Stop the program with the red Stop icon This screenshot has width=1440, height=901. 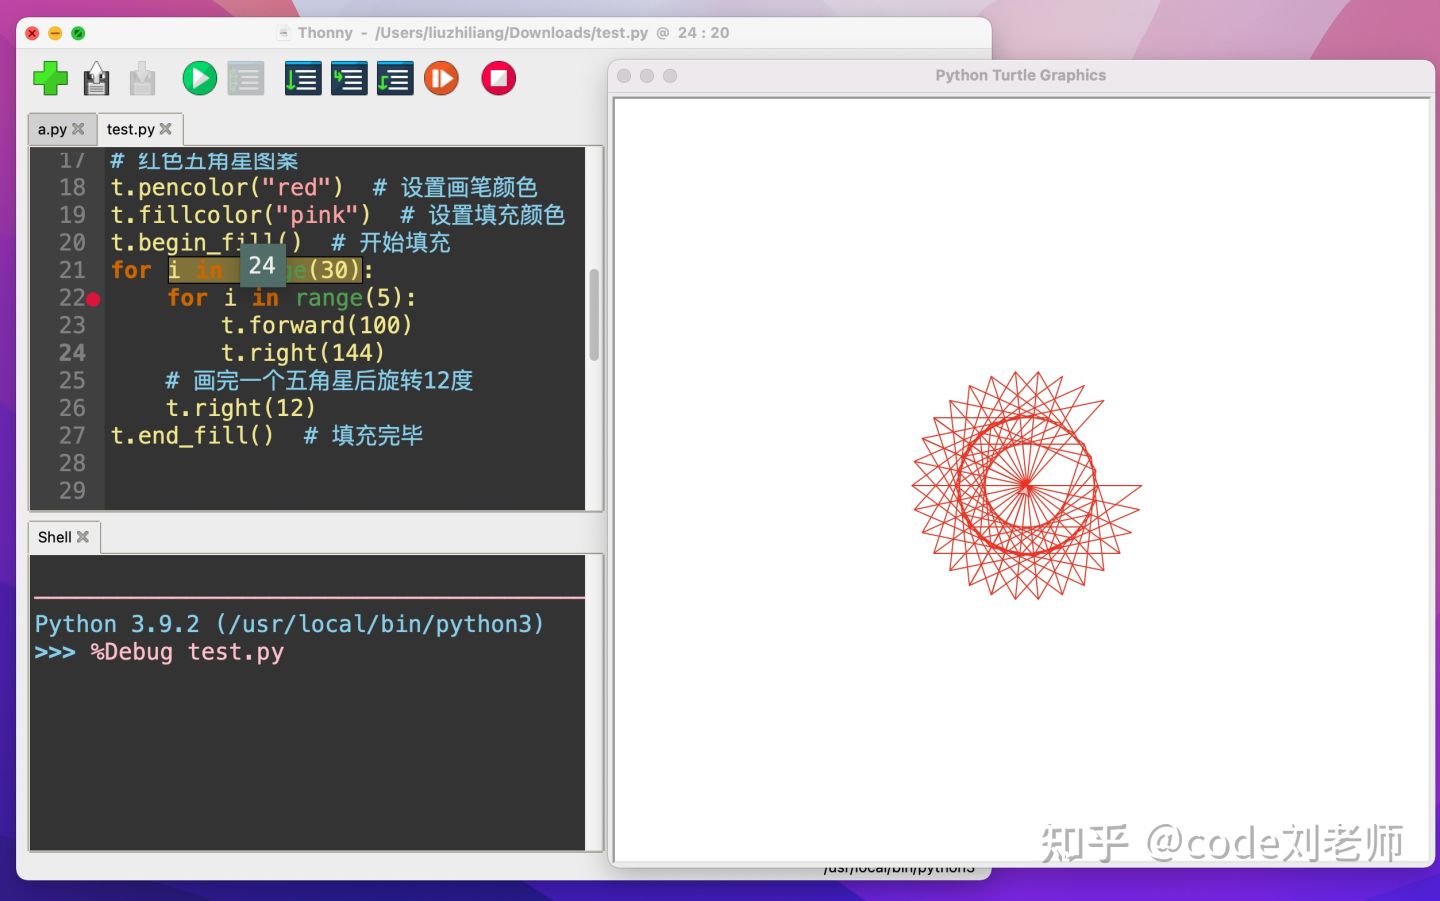pyautogui.click(x=498, y=78)
